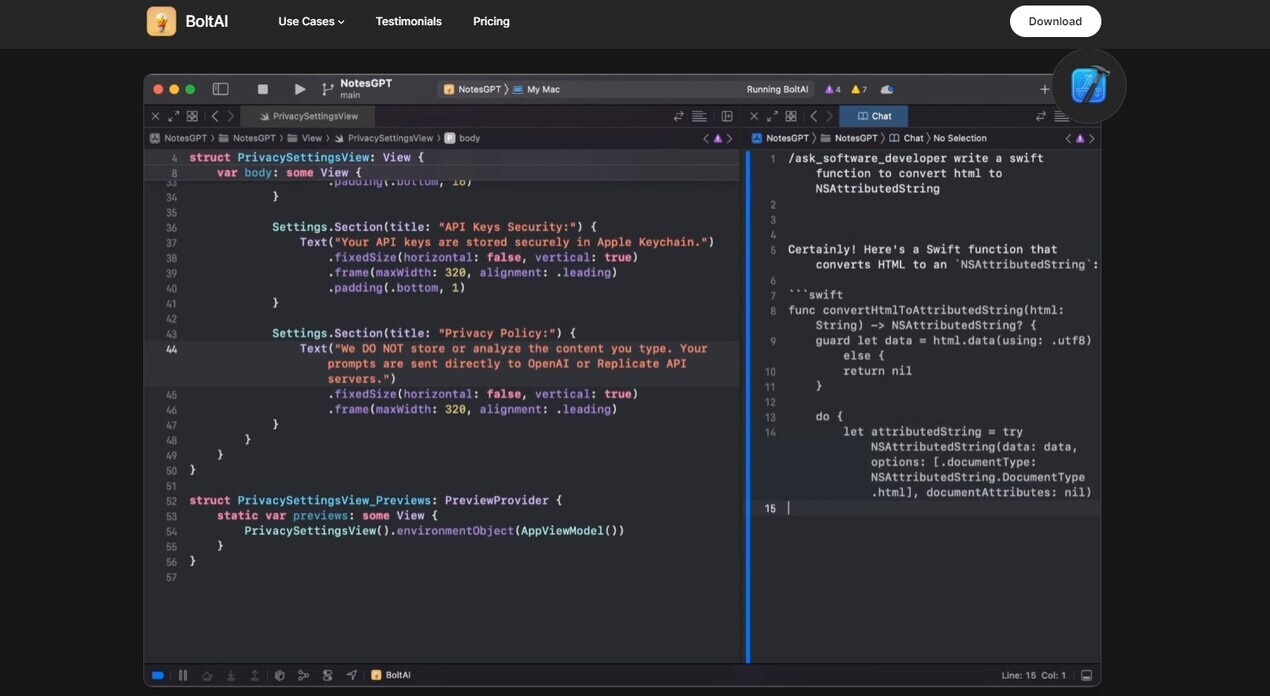Screen dimensions: 1270x696
Task: Click the white Download button
Action: click(1055, 21)
